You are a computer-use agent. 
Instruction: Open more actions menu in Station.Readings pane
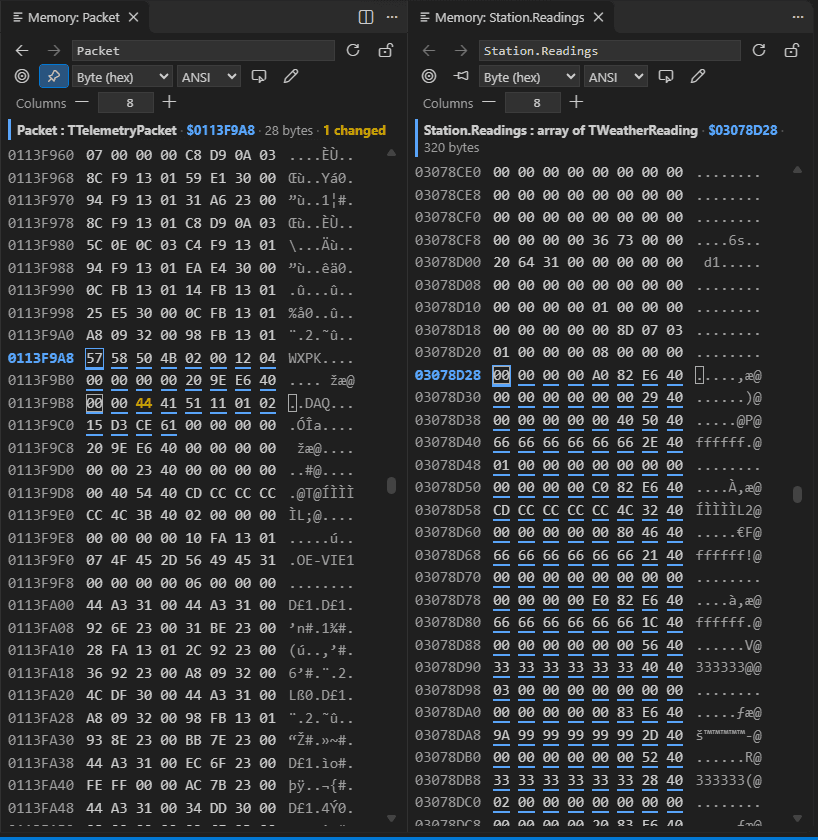tap(798, 17)
